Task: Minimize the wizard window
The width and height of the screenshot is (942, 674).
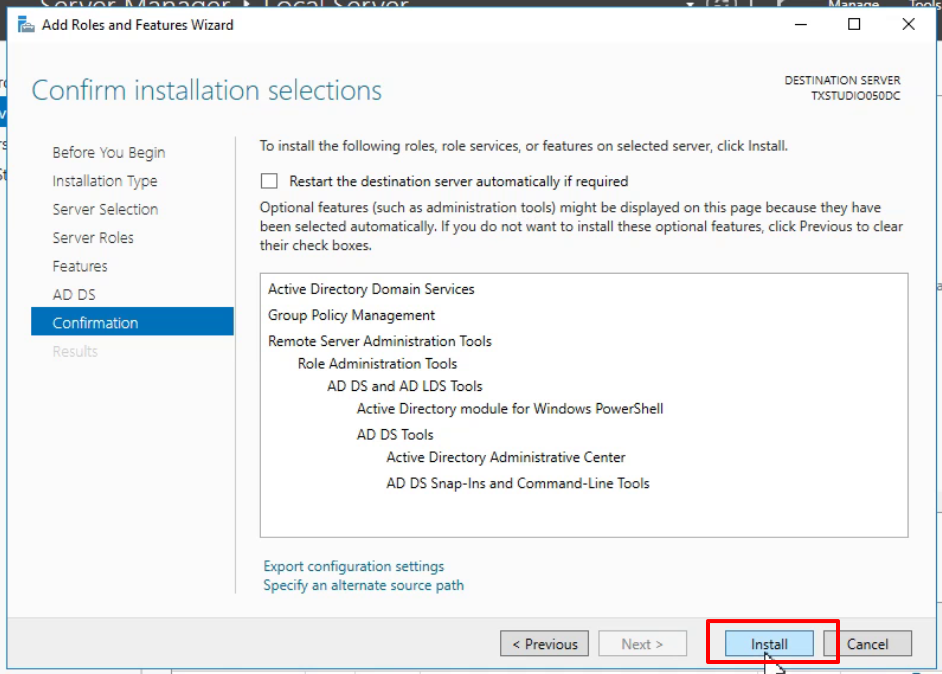Action: click(x=801, y=25)
